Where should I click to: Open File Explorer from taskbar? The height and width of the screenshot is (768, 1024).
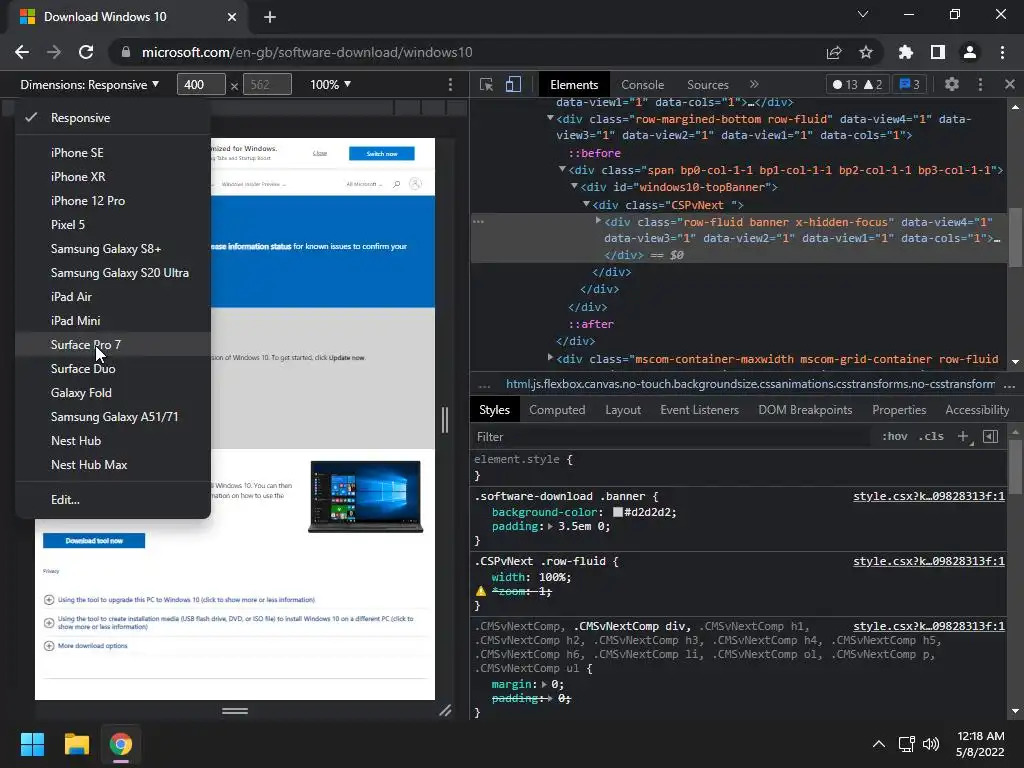(x=76, y=744)
